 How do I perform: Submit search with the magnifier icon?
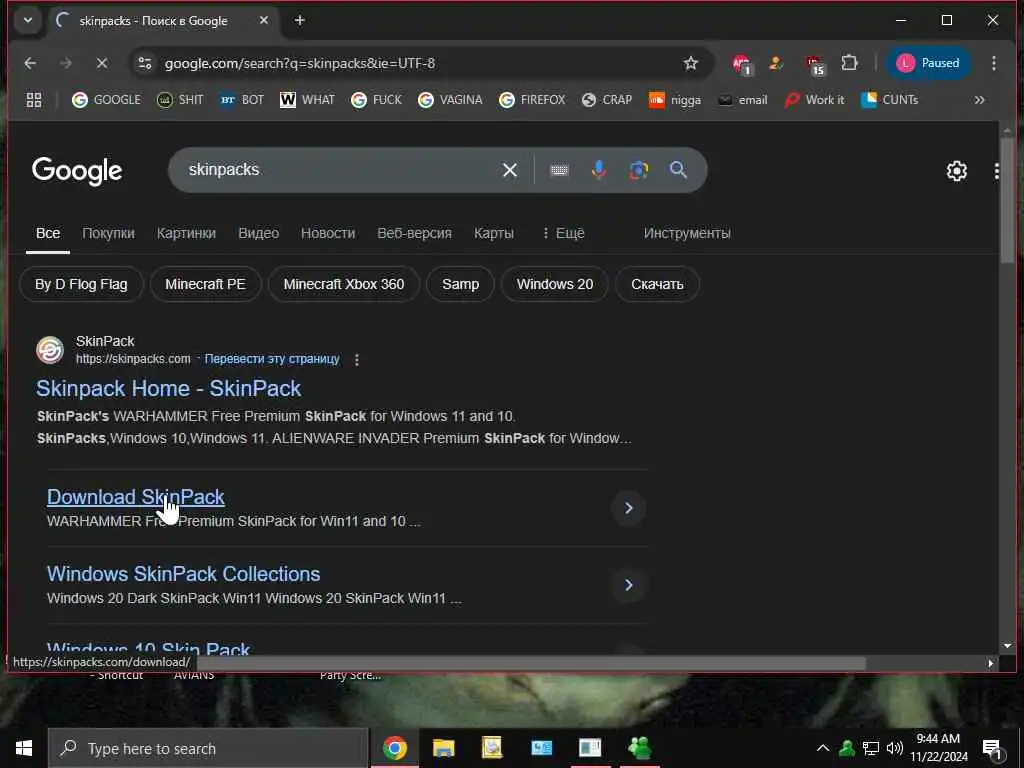coord(679,170)
